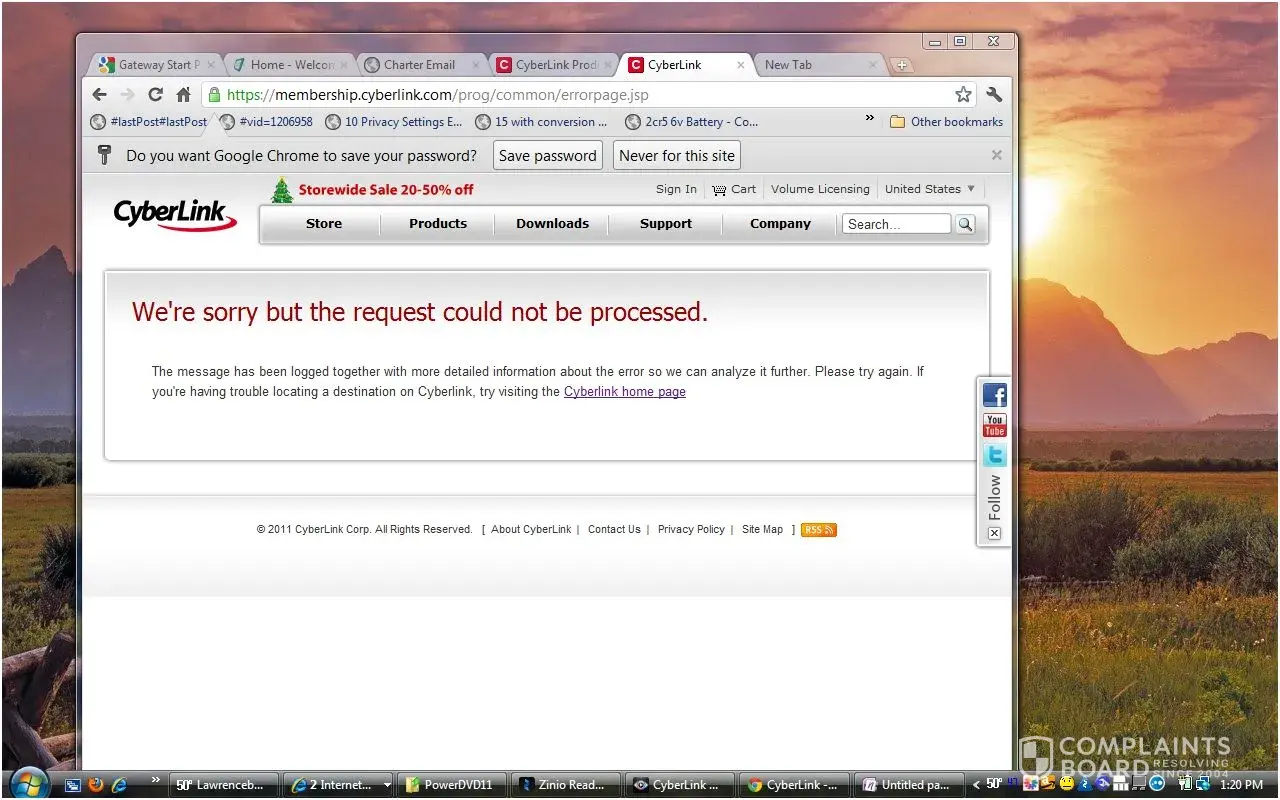This screenshot has height=800, width=1280.
Task: Open the Products menu on CyberLink
Action: click(x=437, y=224)
